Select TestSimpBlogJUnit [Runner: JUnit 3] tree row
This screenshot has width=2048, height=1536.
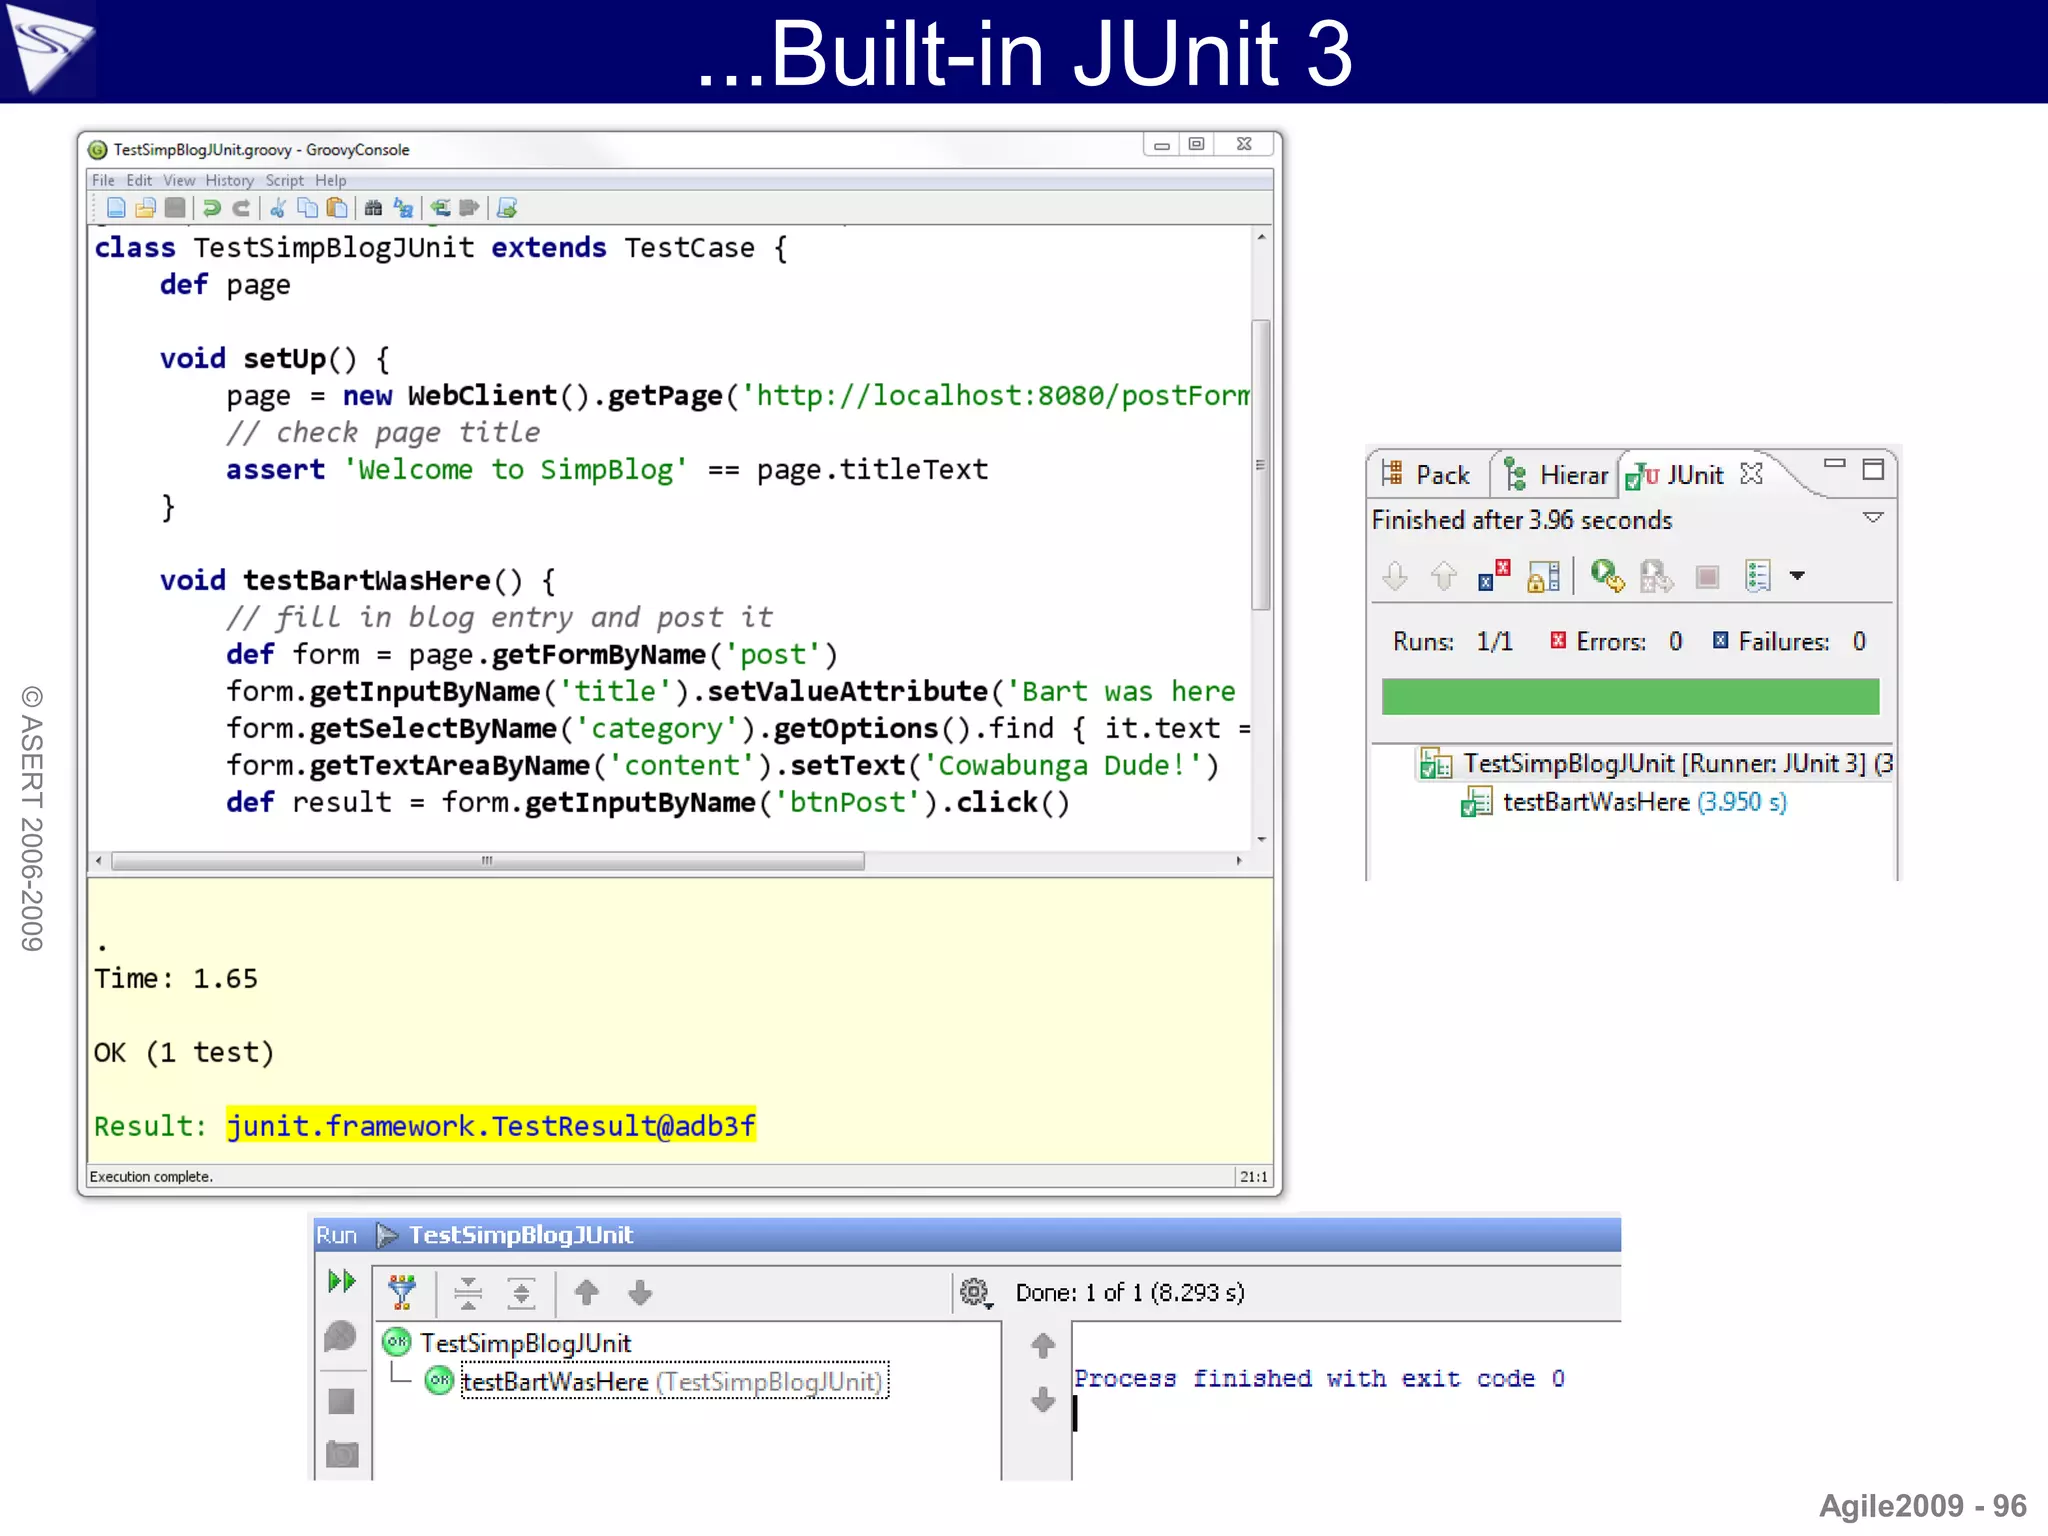click(1655, 764)
